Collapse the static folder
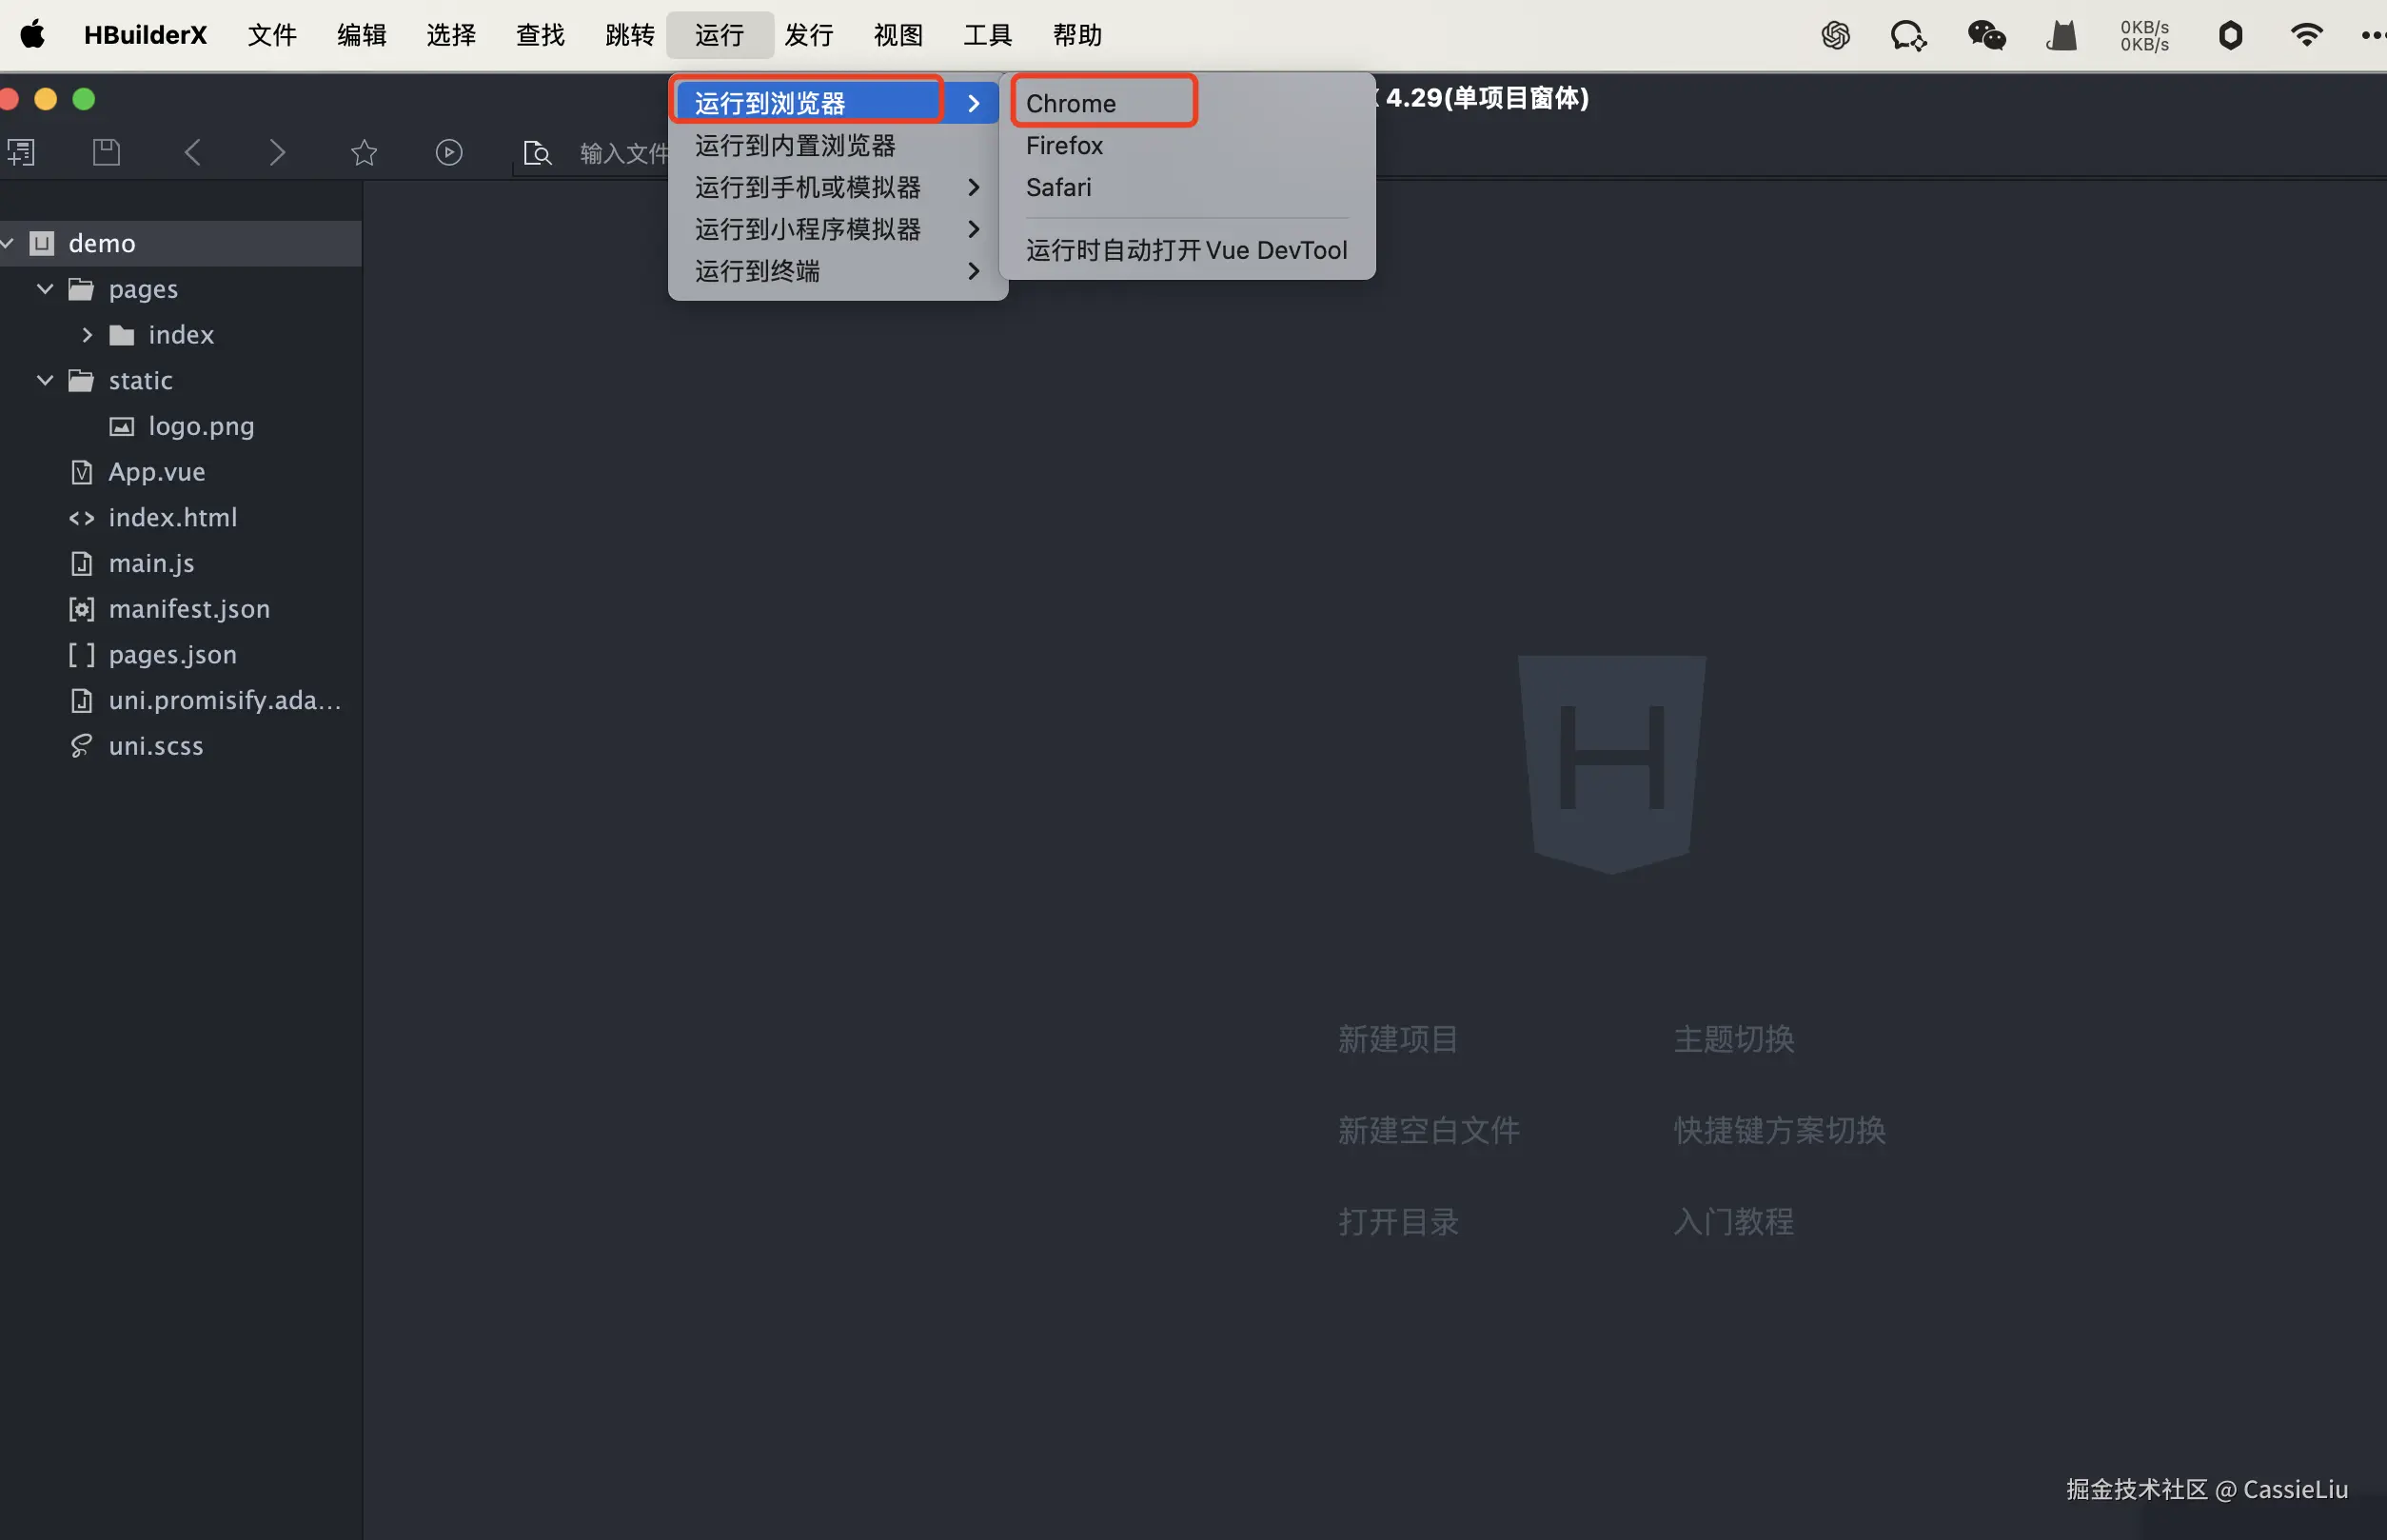Viewport: 2387px width, 1540px height. coord(45,380)
